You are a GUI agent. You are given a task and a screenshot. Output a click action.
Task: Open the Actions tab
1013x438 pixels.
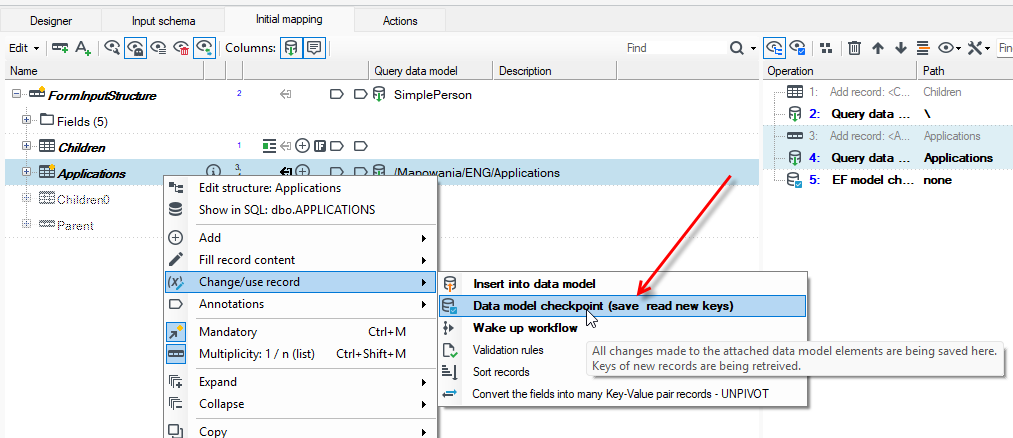pyautogui.click(x=400, y=21)
